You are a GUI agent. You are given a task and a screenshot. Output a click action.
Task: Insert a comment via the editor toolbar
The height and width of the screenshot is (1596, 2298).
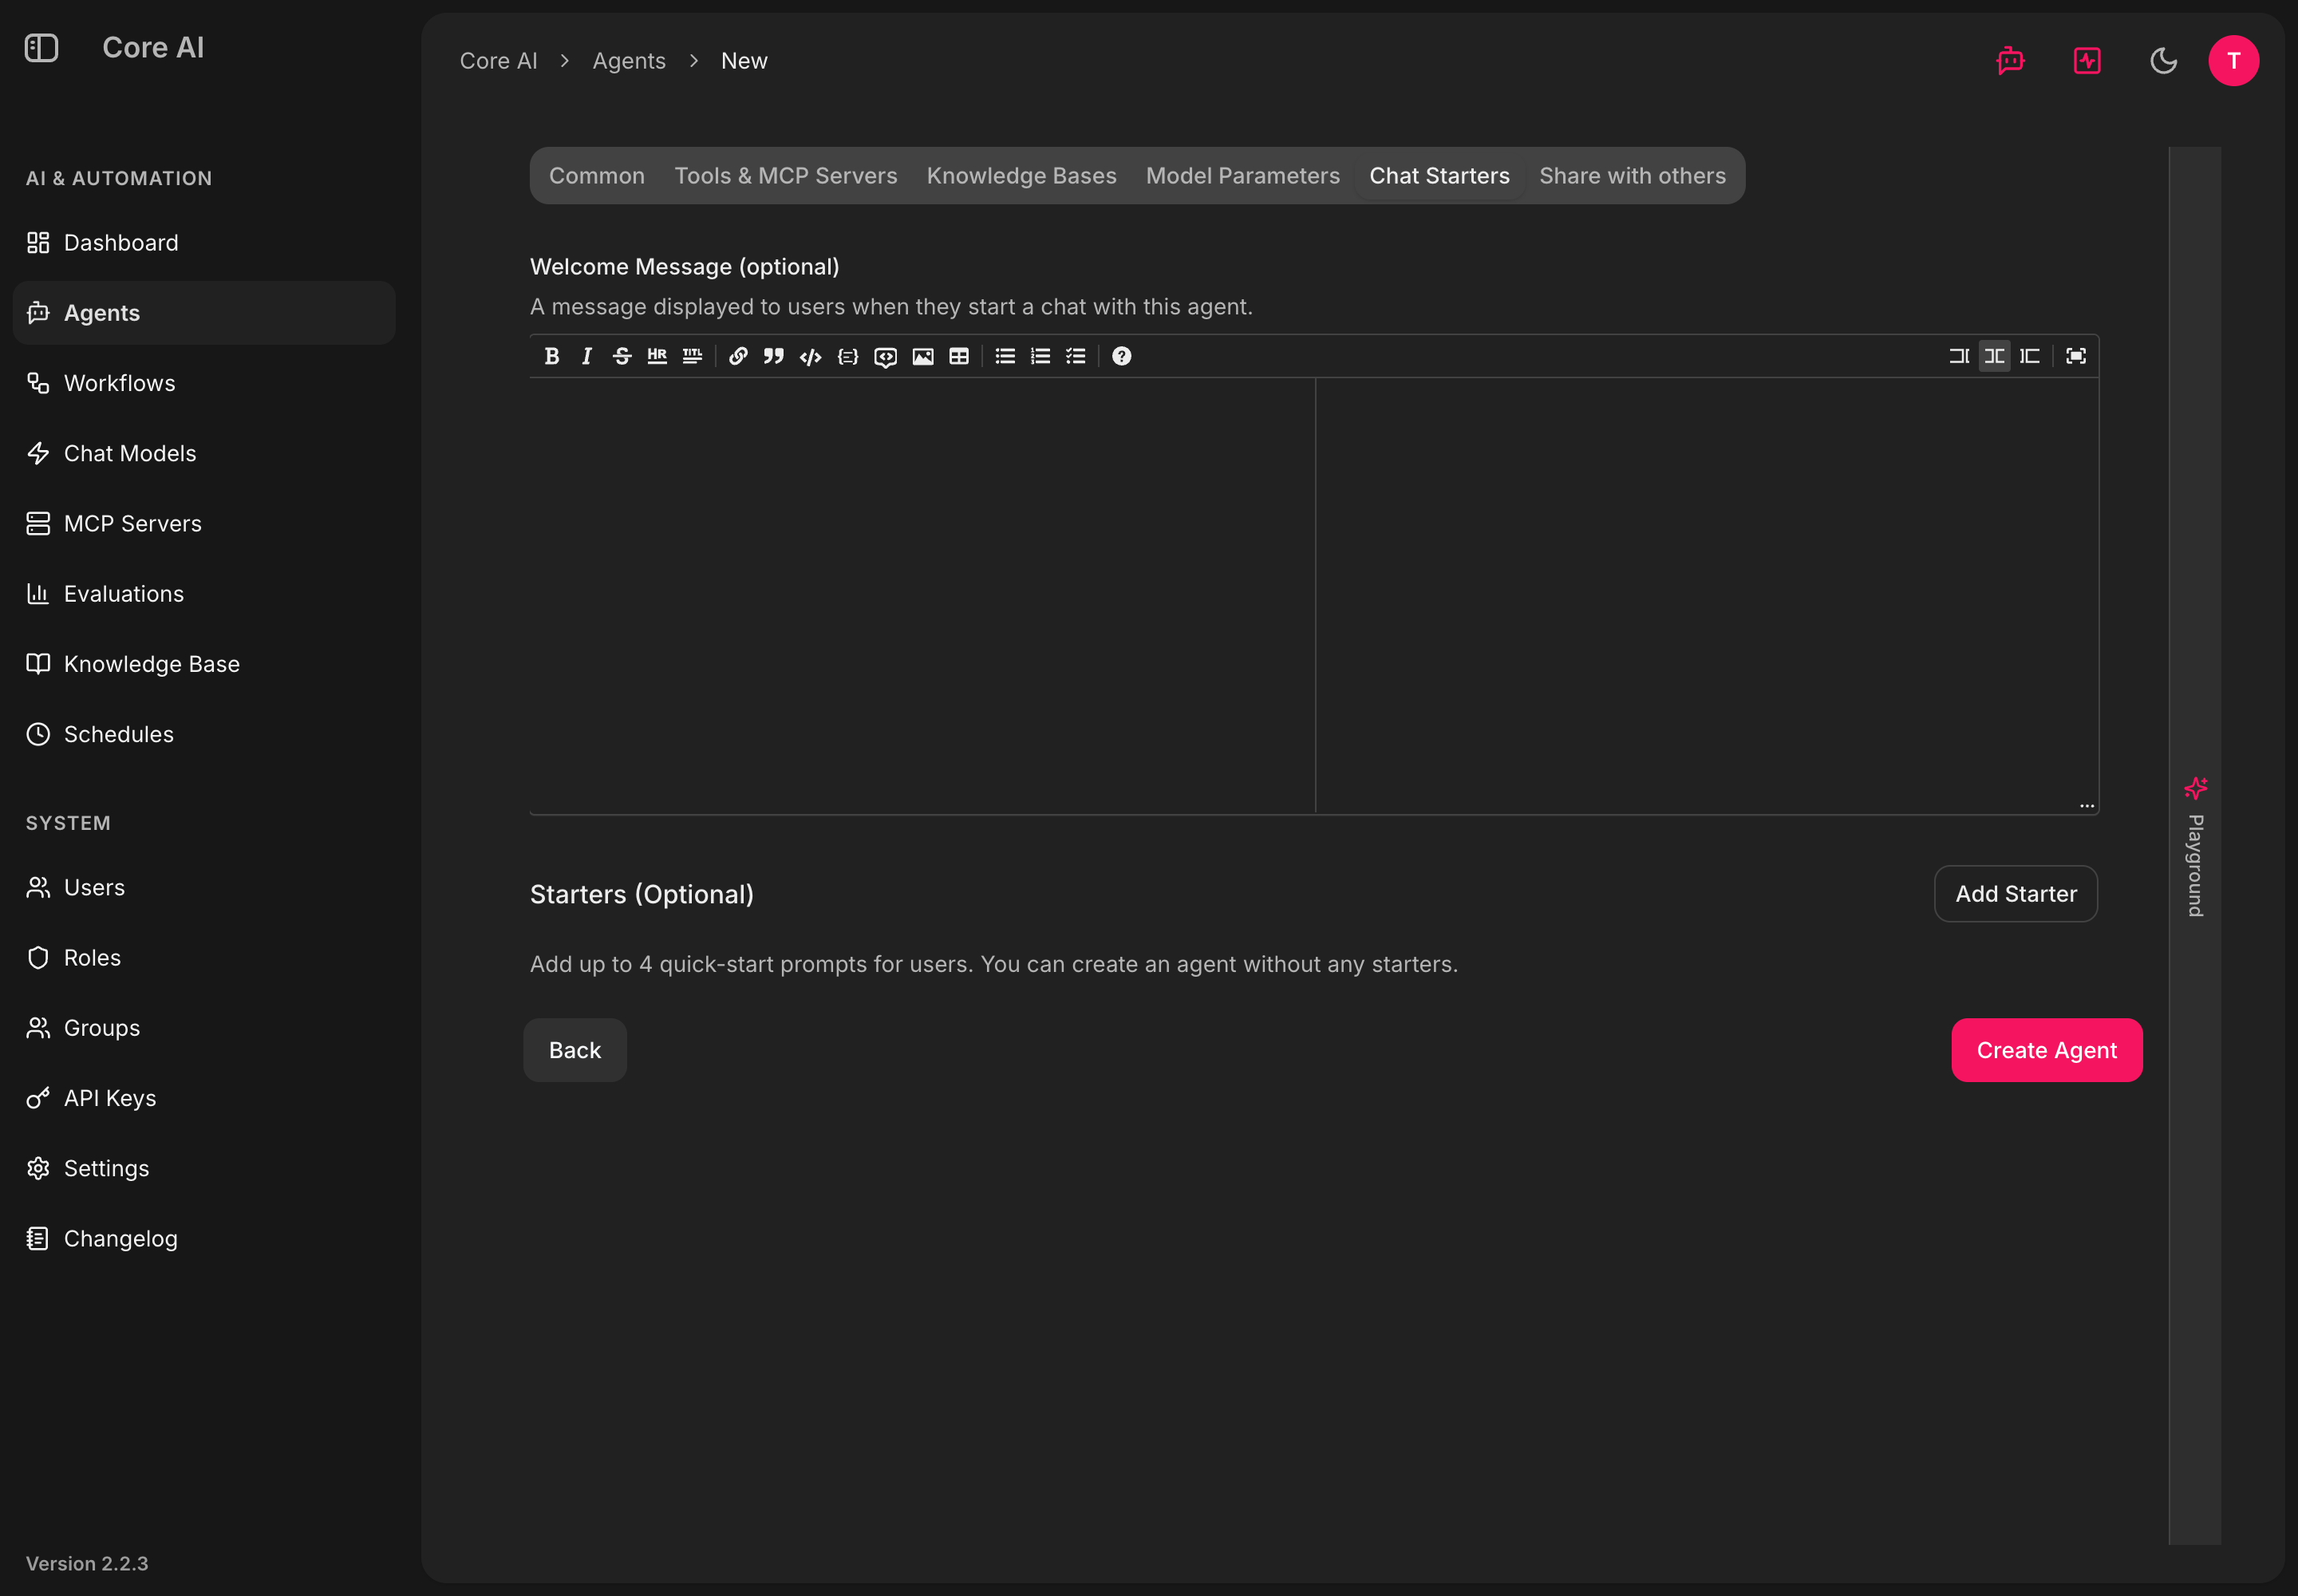[x=885, y=356]
